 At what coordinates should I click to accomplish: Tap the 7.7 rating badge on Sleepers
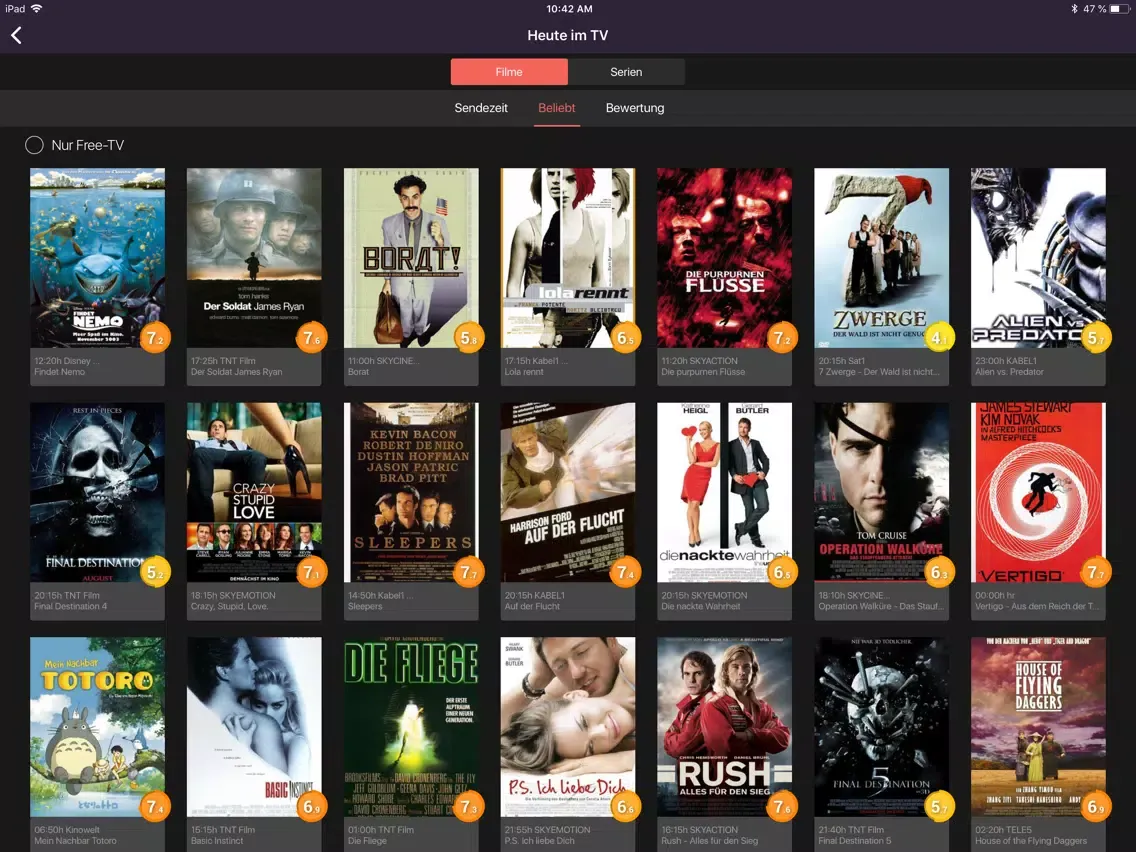pyautogui.click(x=469, y=572)
